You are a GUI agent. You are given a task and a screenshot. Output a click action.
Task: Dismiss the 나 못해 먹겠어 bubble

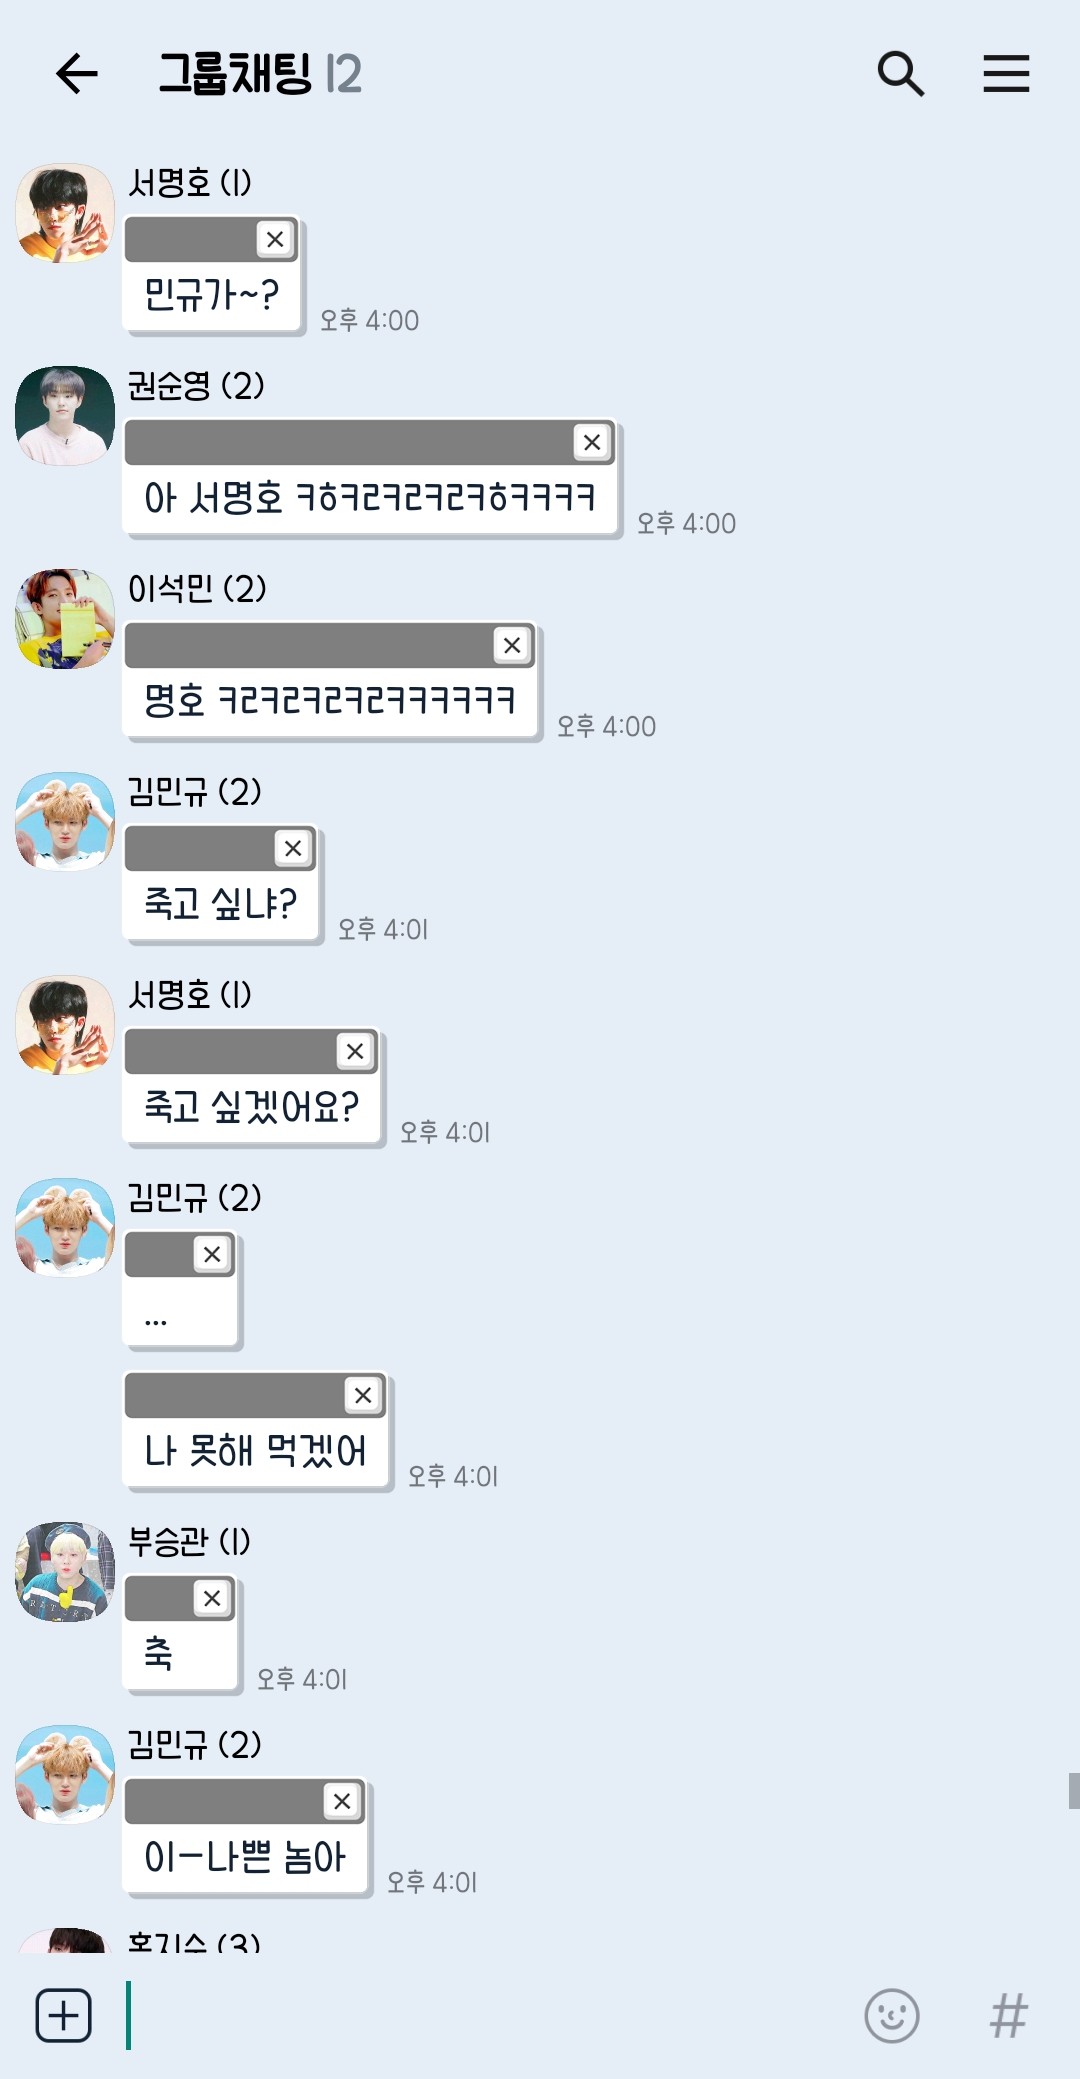(363, 1395)
